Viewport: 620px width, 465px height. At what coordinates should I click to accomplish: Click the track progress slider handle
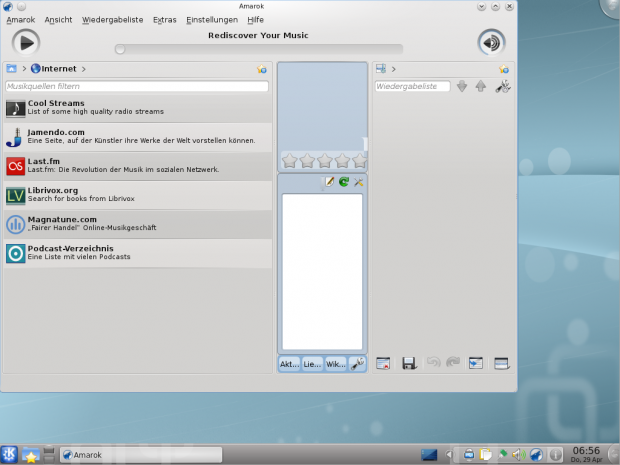coord(120,49)
